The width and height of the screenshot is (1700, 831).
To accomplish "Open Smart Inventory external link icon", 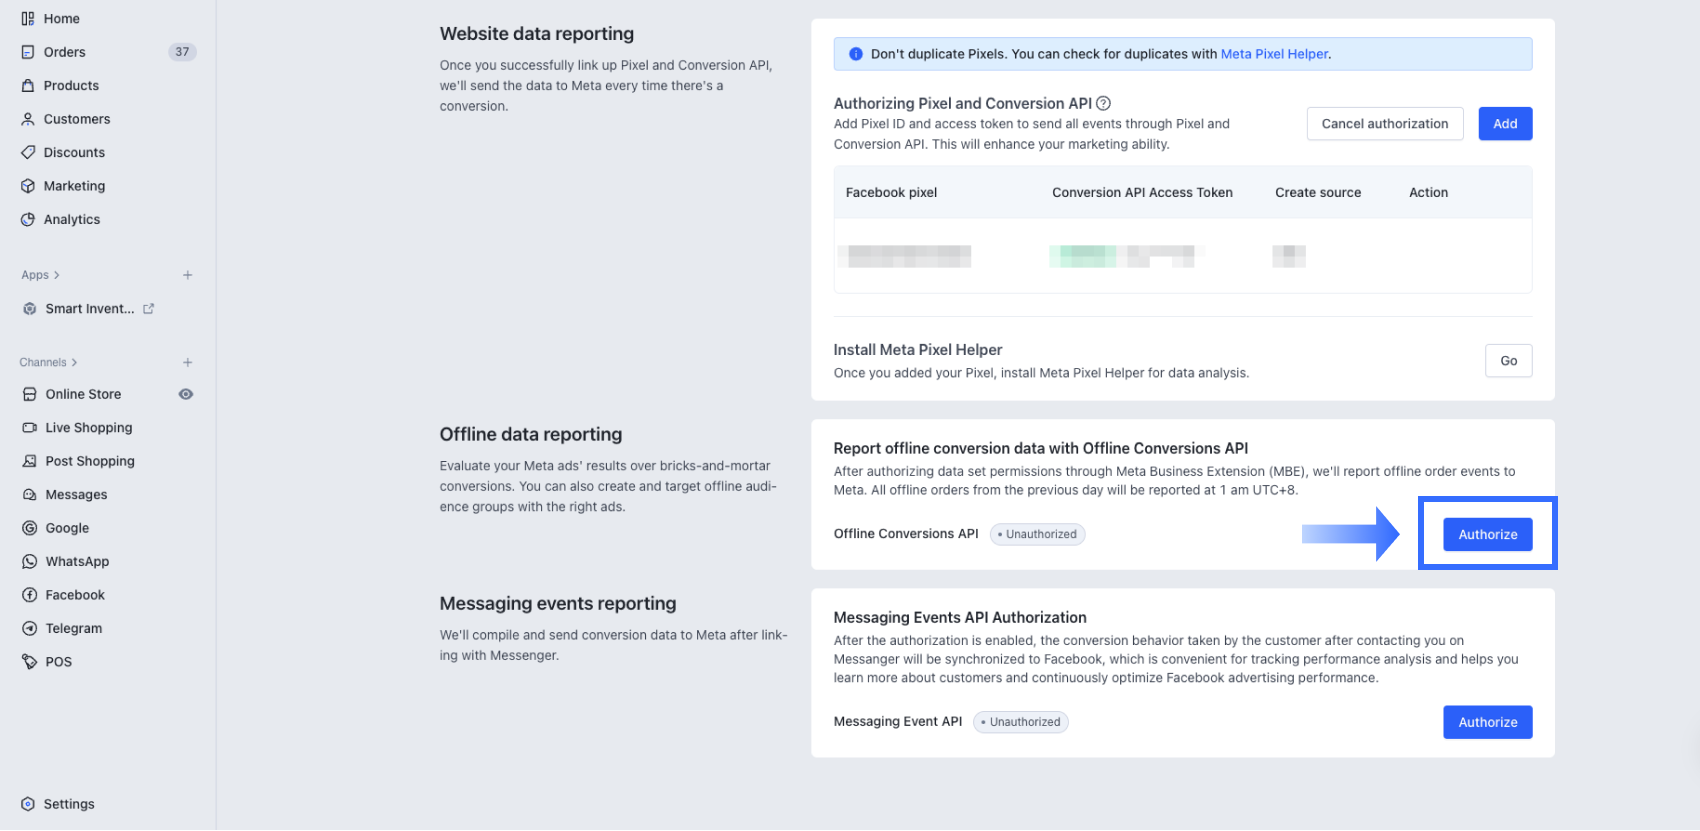I will (149, 309).
